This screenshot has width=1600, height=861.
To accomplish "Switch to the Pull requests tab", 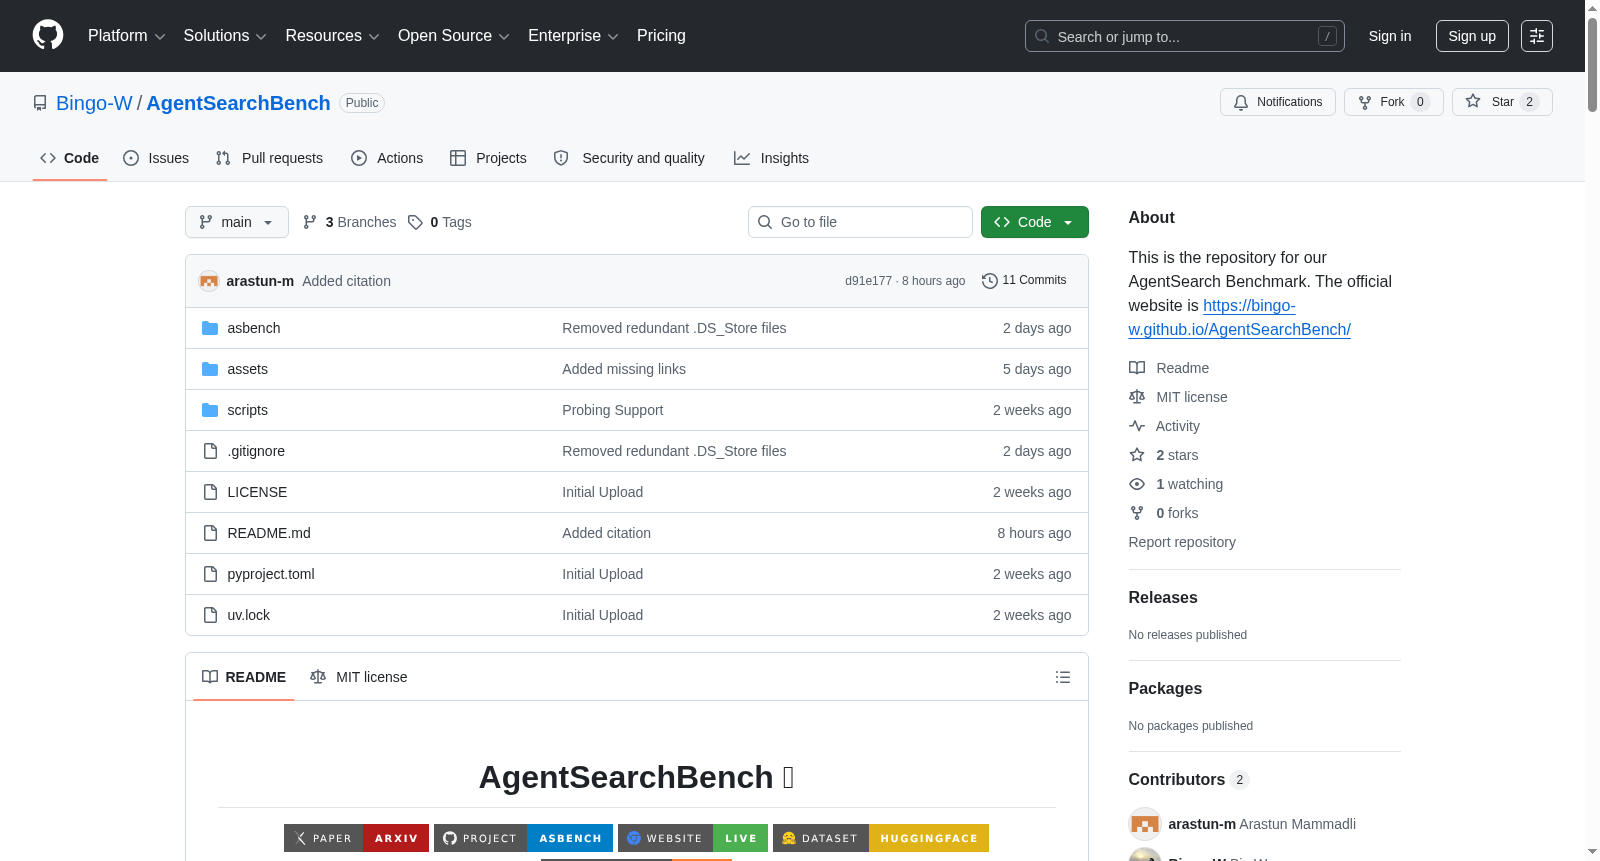I will click(x=269, y=158).
